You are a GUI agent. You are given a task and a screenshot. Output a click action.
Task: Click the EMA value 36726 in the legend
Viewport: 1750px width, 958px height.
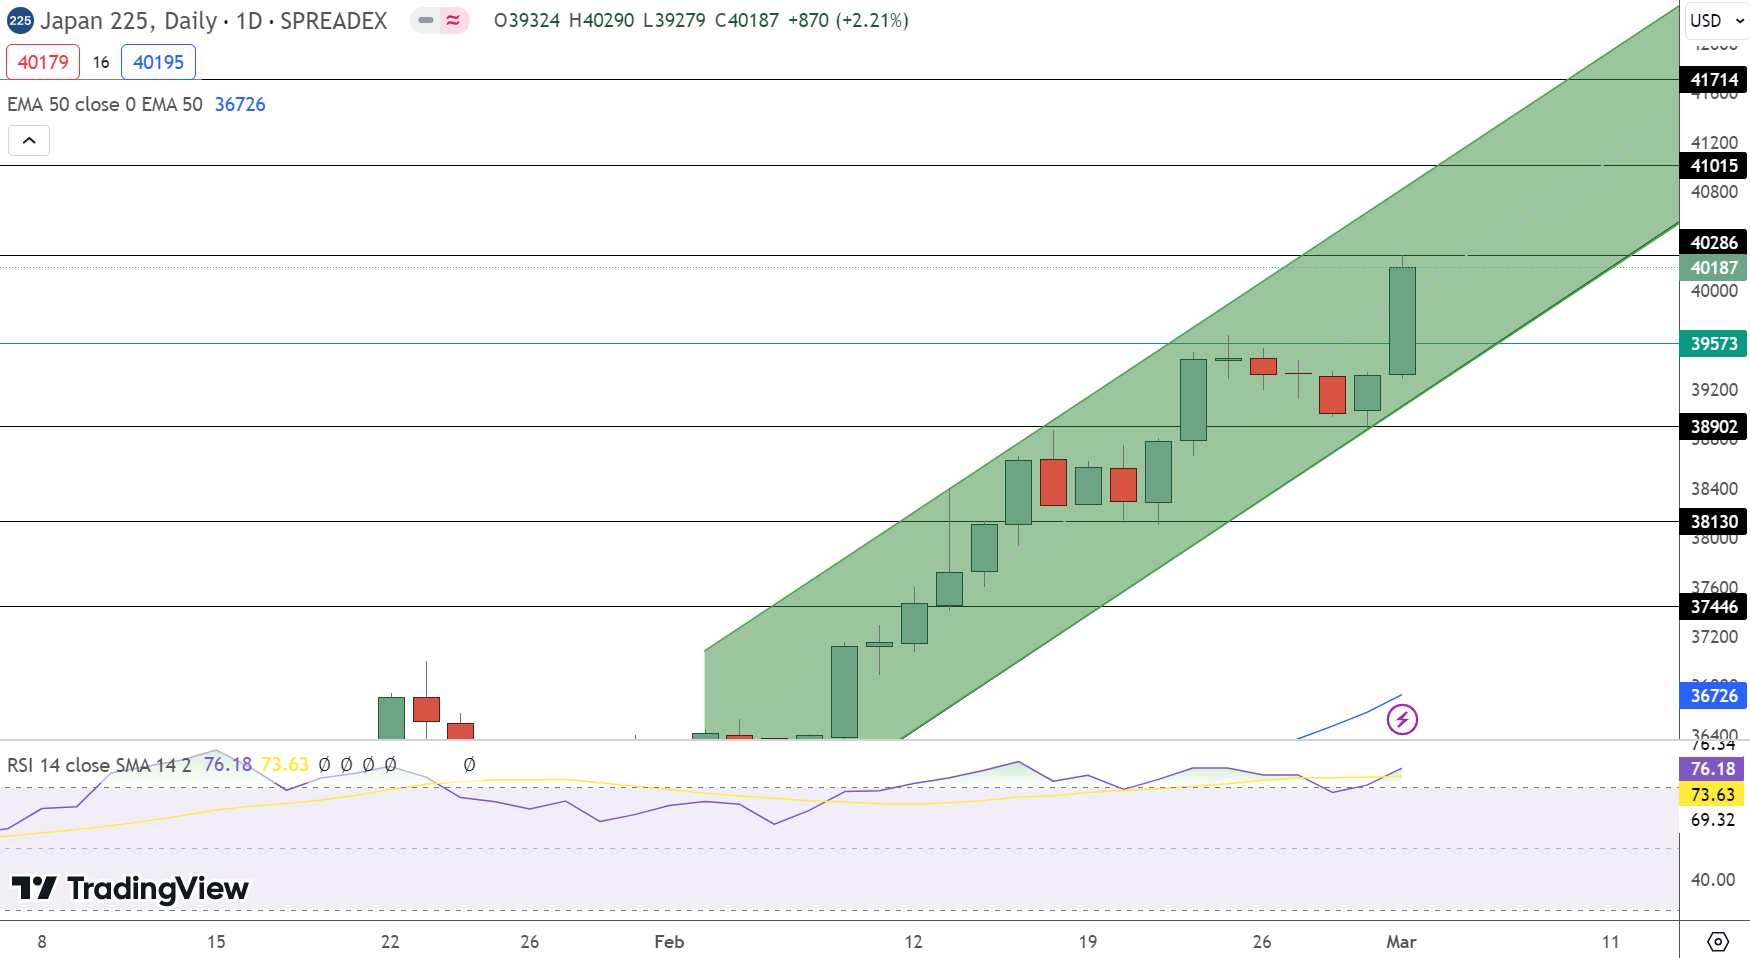[240, 104]
